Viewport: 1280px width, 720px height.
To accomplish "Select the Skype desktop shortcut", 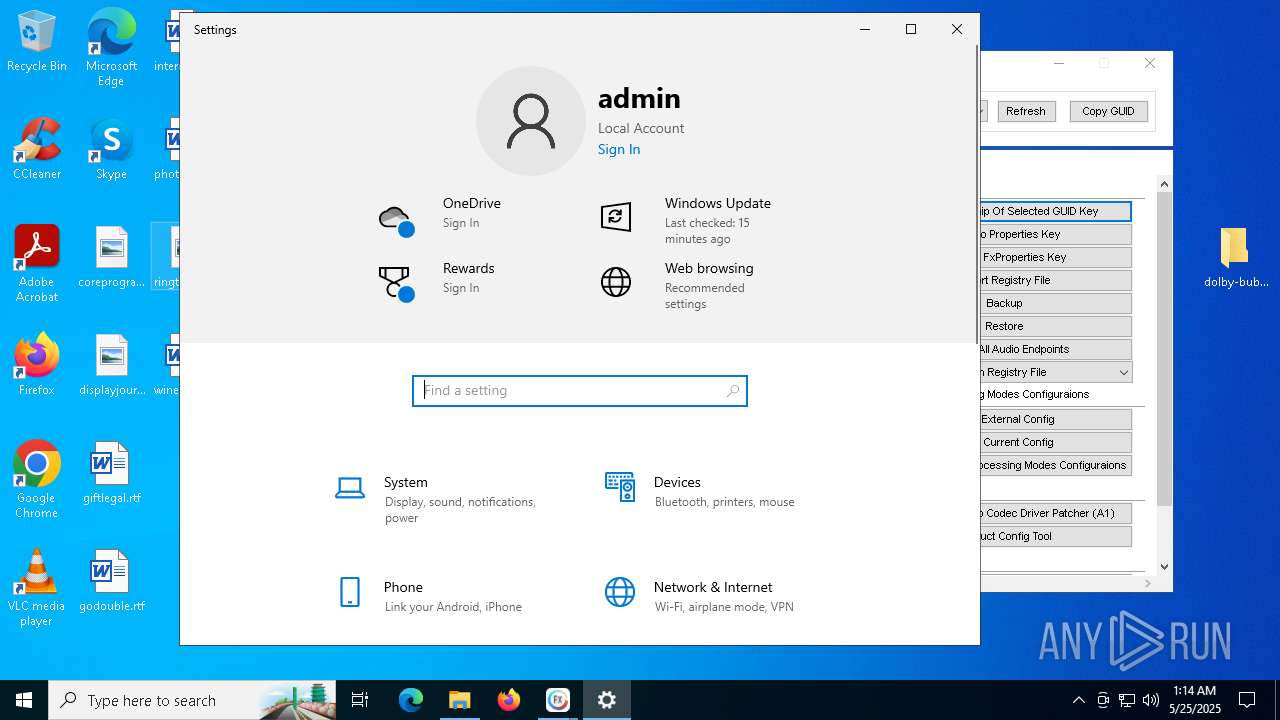I will point(111,150).
